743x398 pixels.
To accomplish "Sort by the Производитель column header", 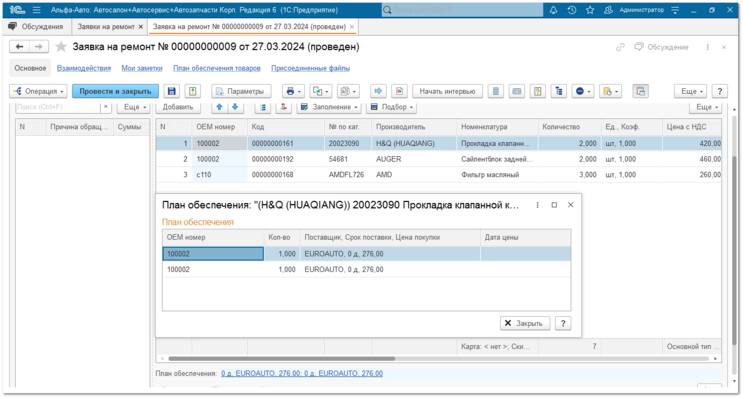I will point(414,127).
